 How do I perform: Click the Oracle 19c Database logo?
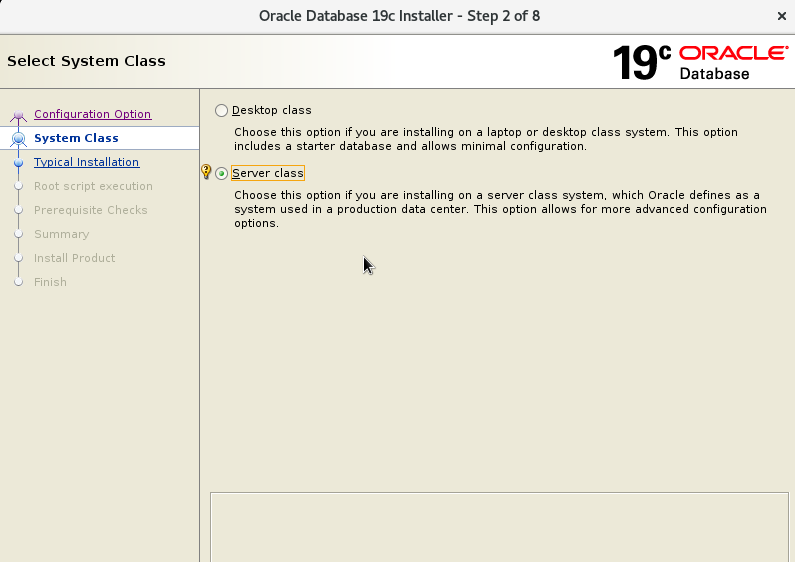coord(701,63)
